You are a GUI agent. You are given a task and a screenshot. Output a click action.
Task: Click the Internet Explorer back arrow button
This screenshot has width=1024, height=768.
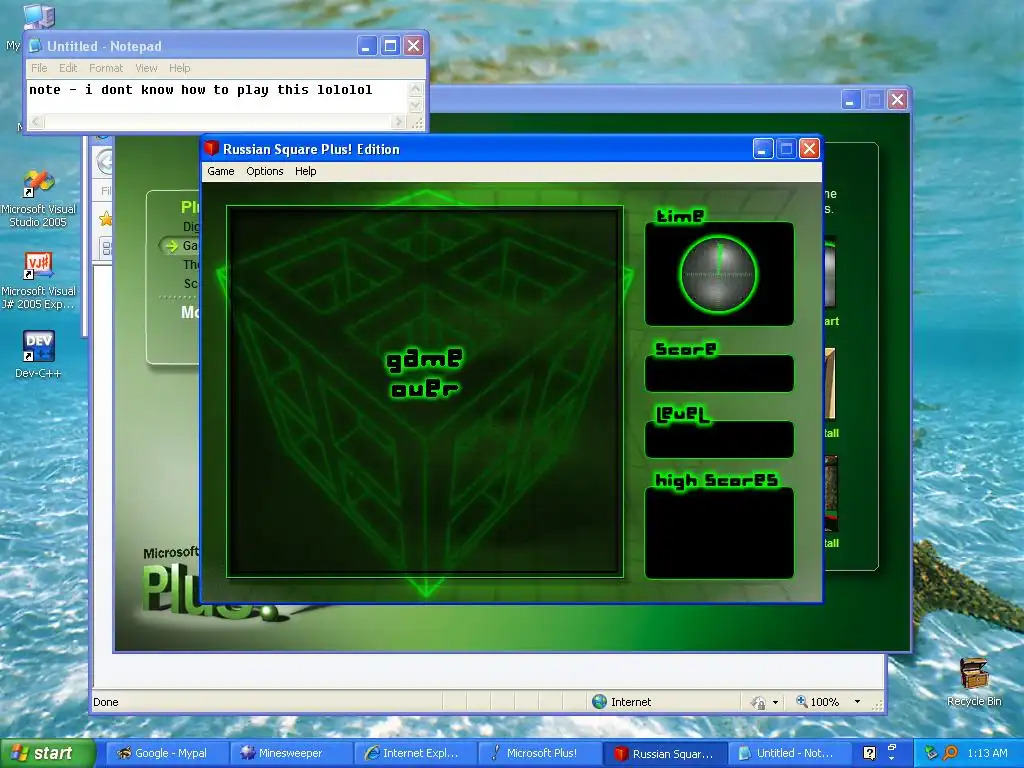click(106, 162)
